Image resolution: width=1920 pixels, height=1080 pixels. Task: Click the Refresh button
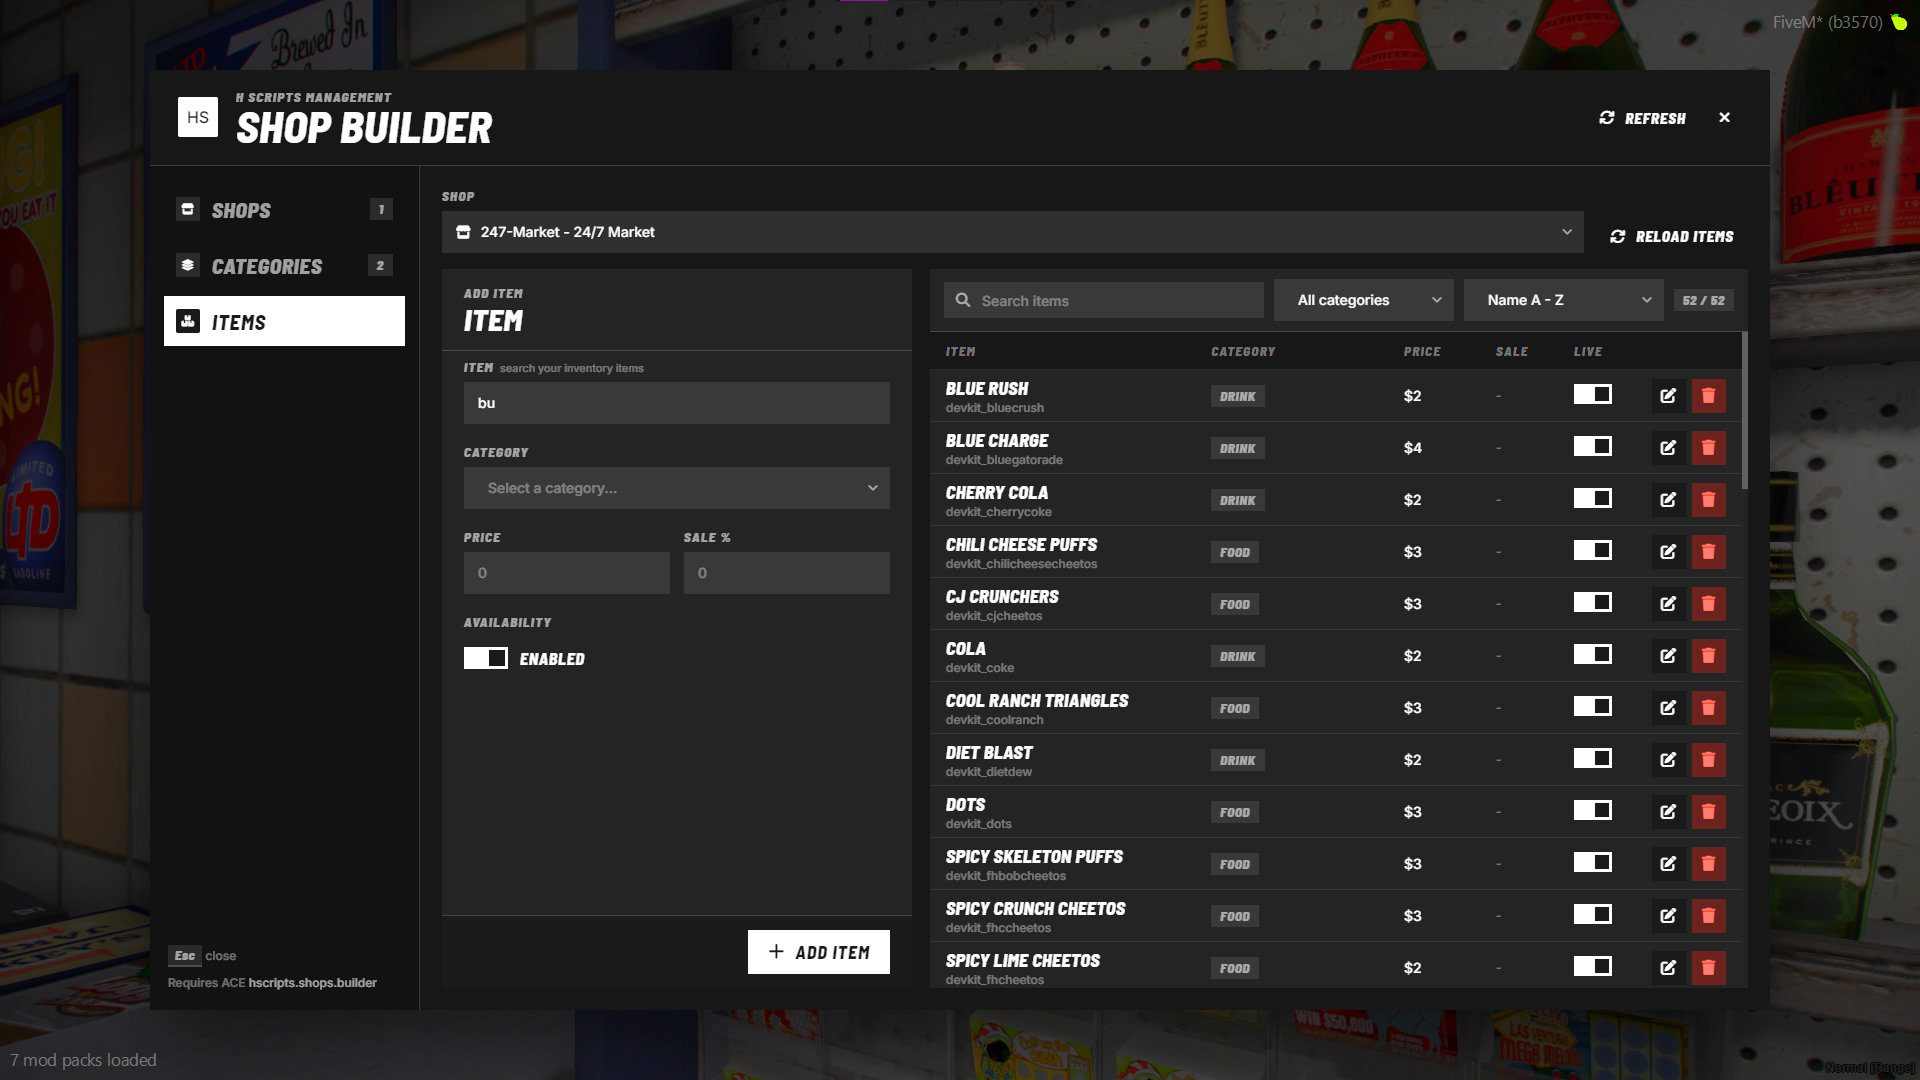(x=1642, y=118)
